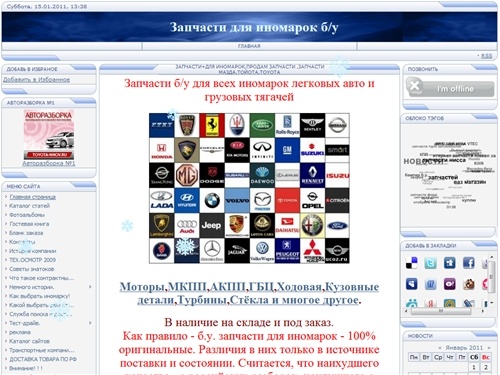Click the Delicious bookmark icon
Screen dimensions: 500x375
(x=412, y=263)
